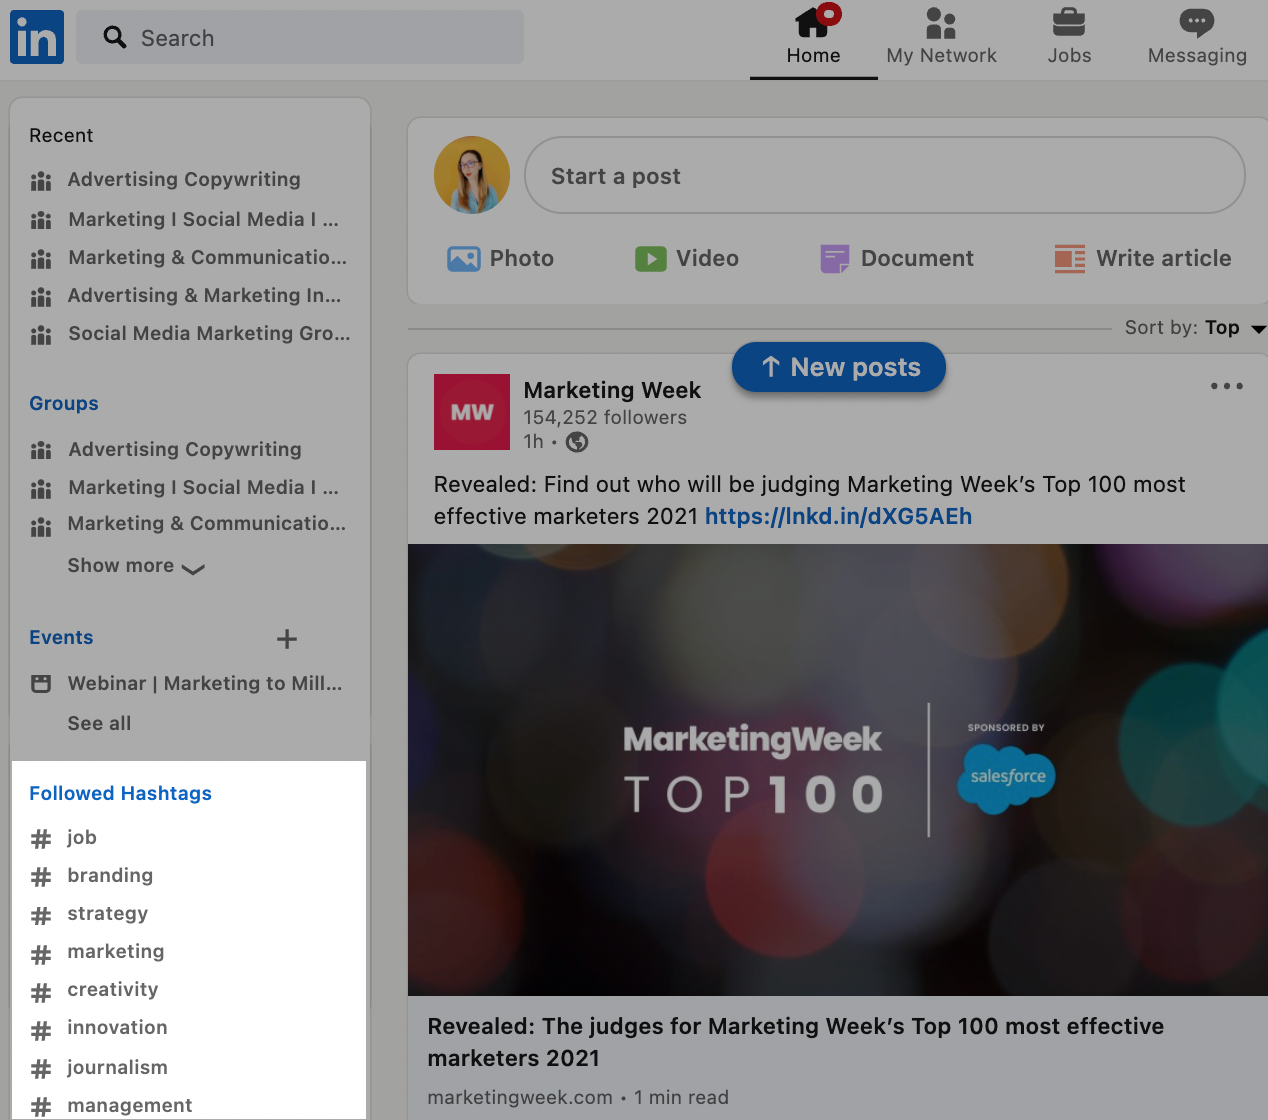Click the hash icon beside journalism
This screenshot has height=1120, width=1268.
(41, 1069)
